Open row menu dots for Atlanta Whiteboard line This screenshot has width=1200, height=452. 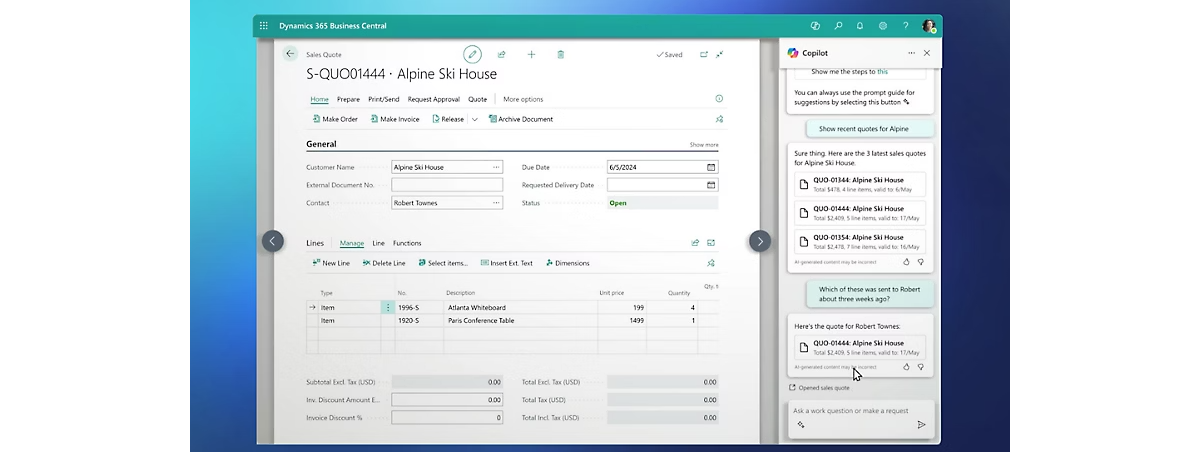point(388,308)
